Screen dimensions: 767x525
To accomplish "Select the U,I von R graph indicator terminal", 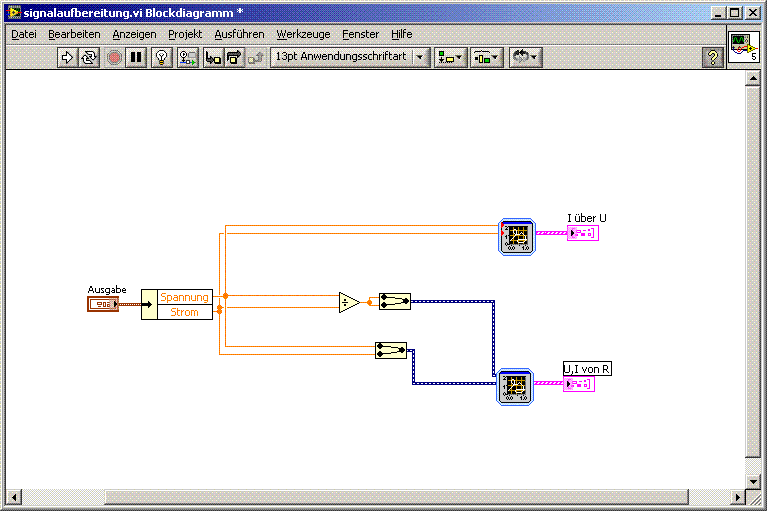I will click(x=579, y=384).
